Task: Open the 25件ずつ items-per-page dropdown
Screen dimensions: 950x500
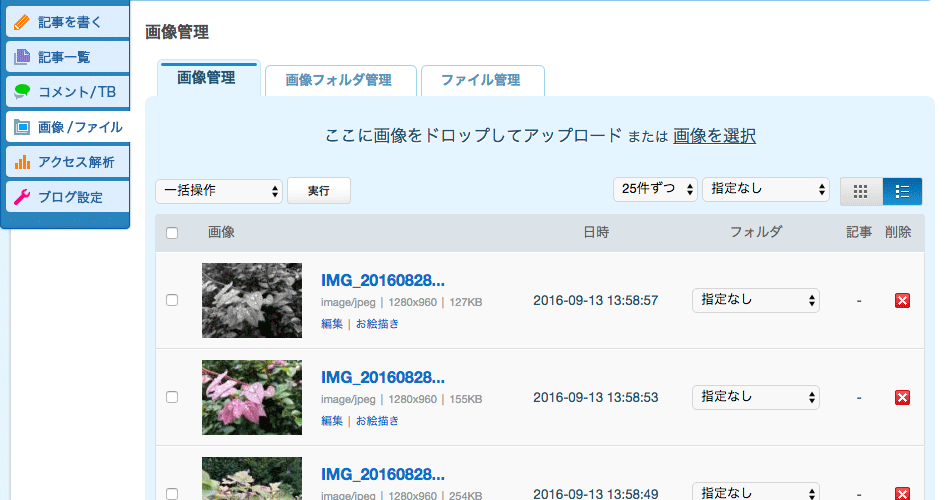Action: [655, 189]
